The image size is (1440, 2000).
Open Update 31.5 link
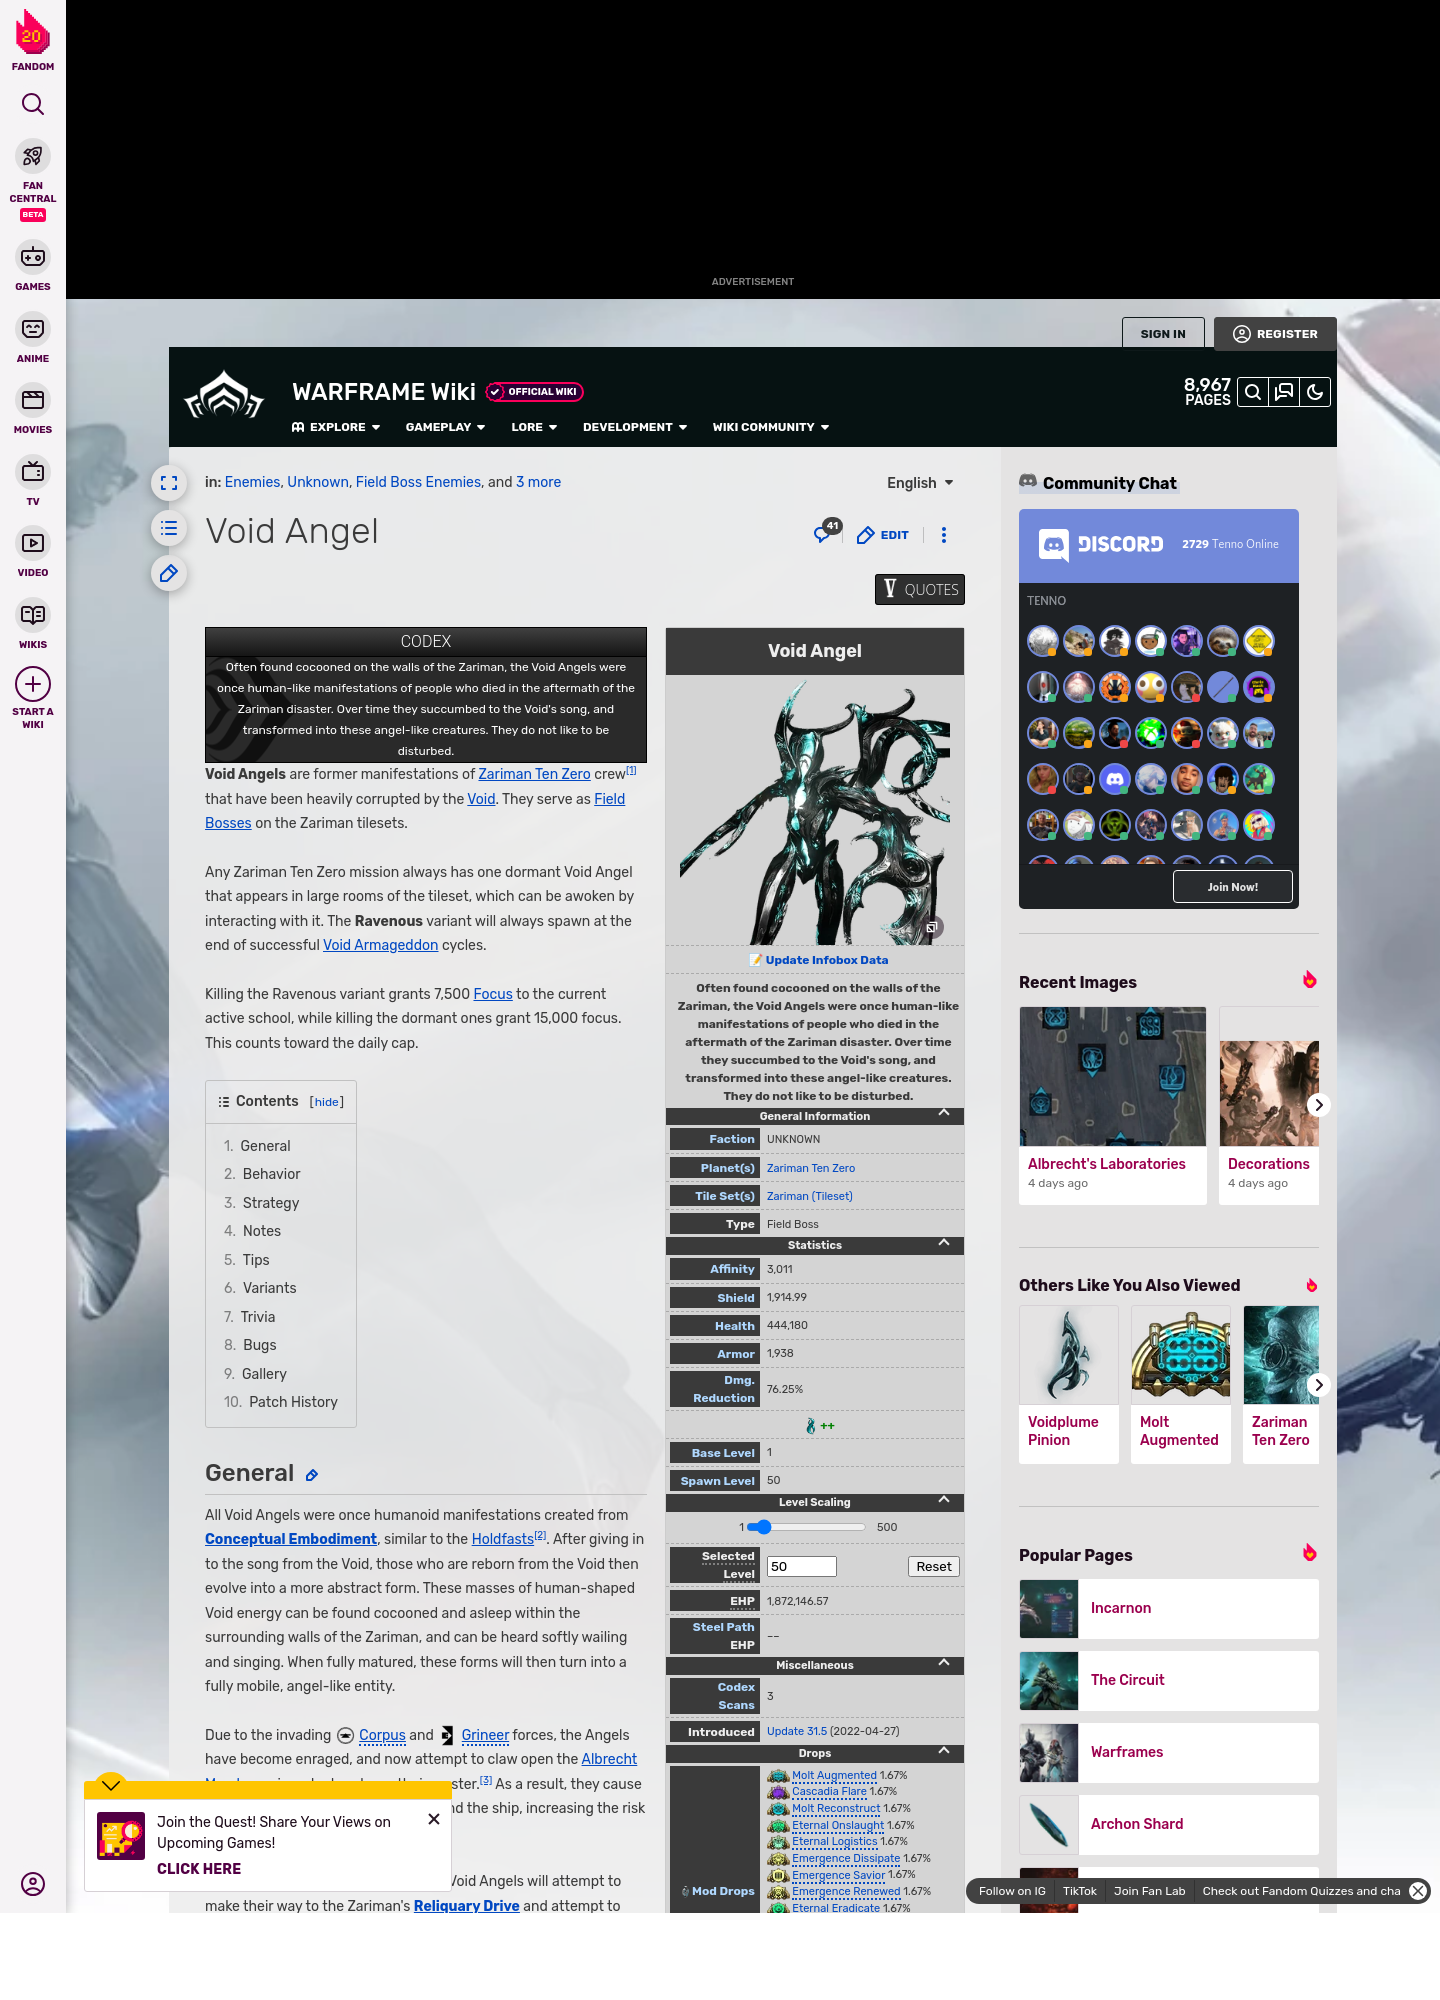[x=797, y=1732]
